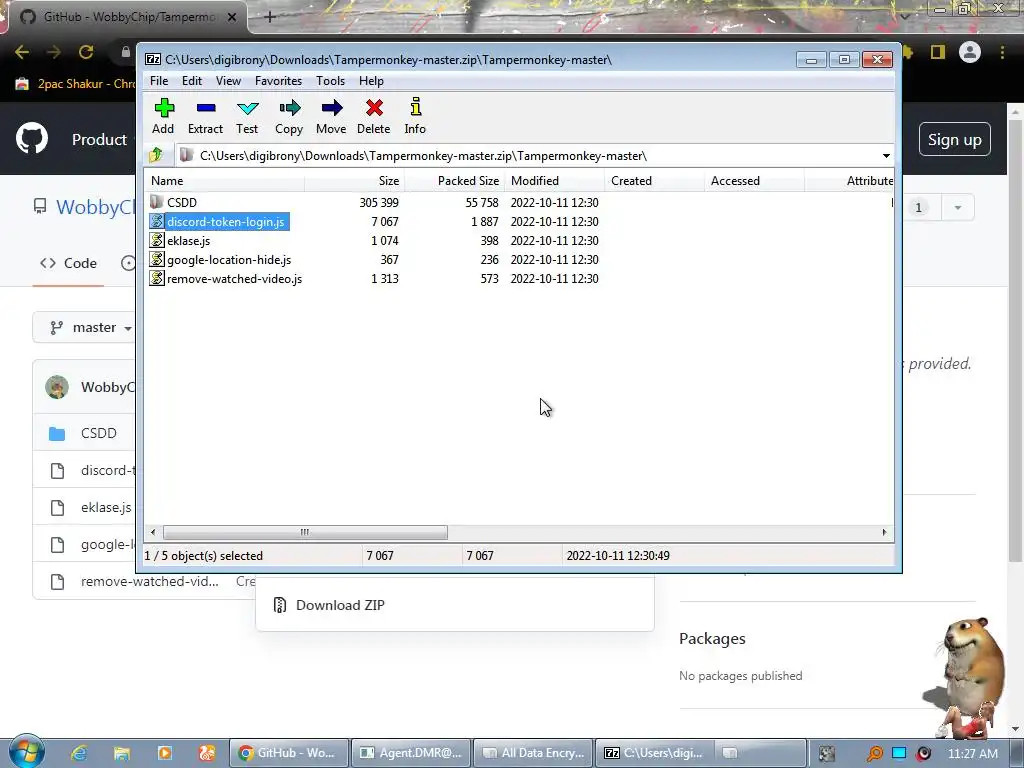
Task: Select the CSDD folder in 7-Zip
Action: [x=182, y=202]
